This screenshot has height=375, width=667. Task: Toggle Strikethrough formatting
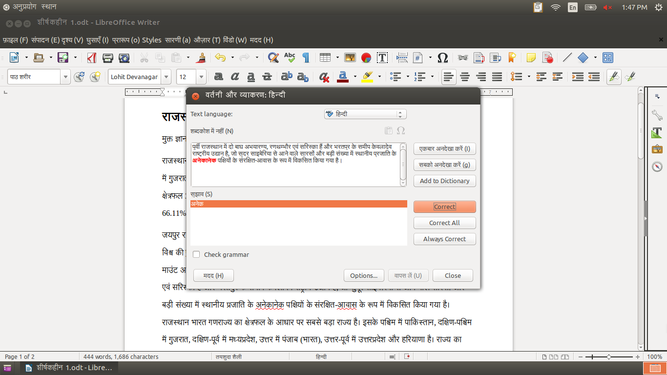pos(267,77)
